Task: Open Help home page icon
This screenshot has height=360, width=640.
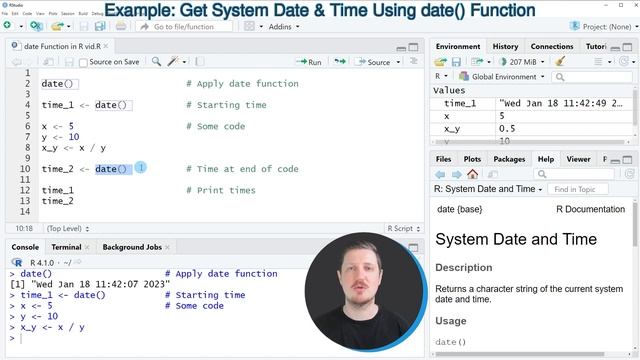Action: (473, 174)
